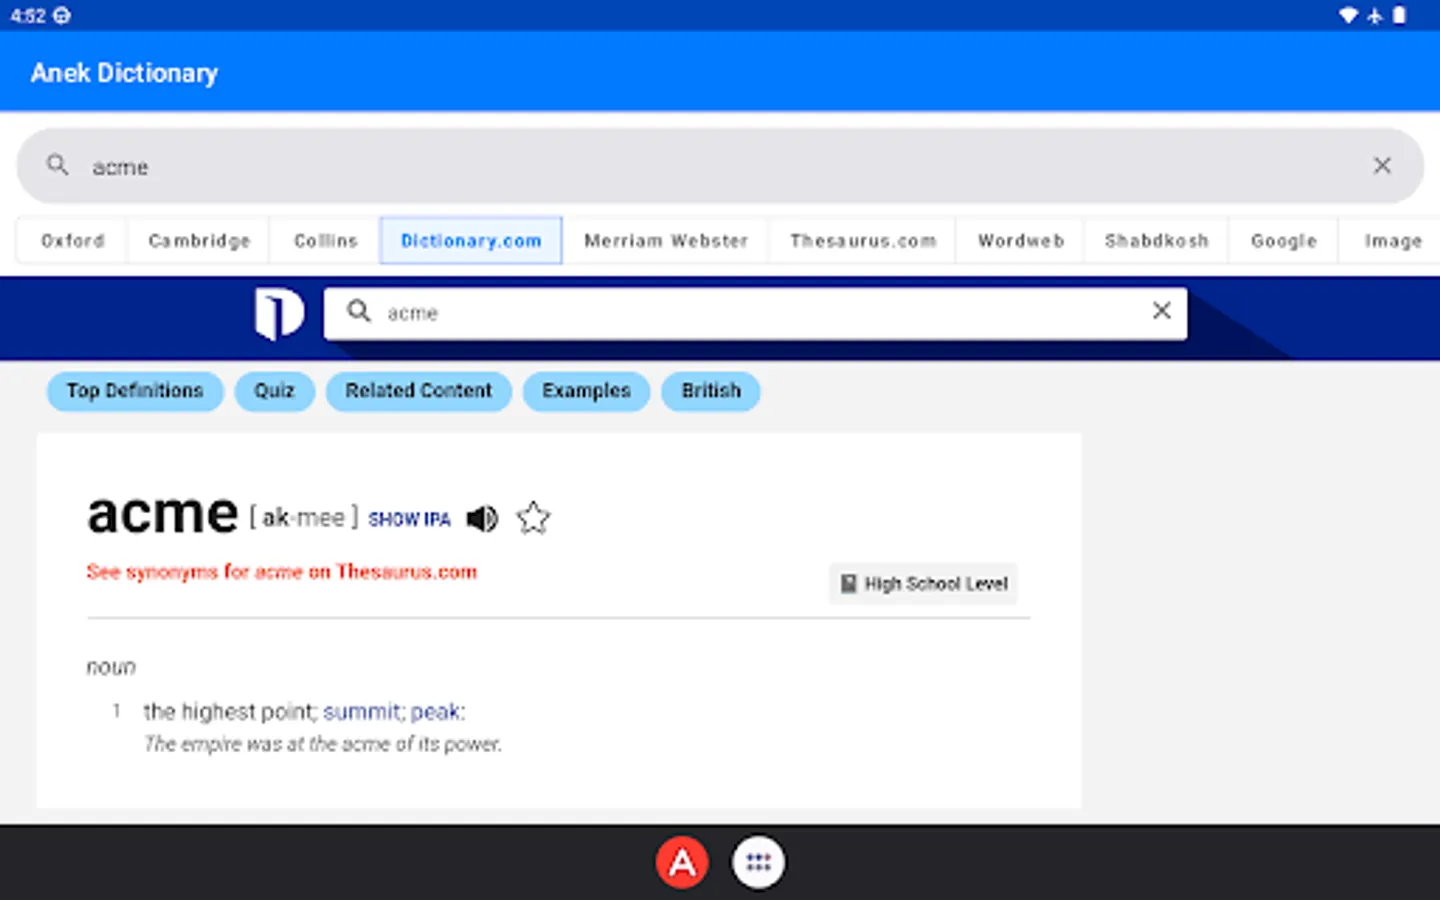Click example sentence about the empire

click(x=323, y=744)
